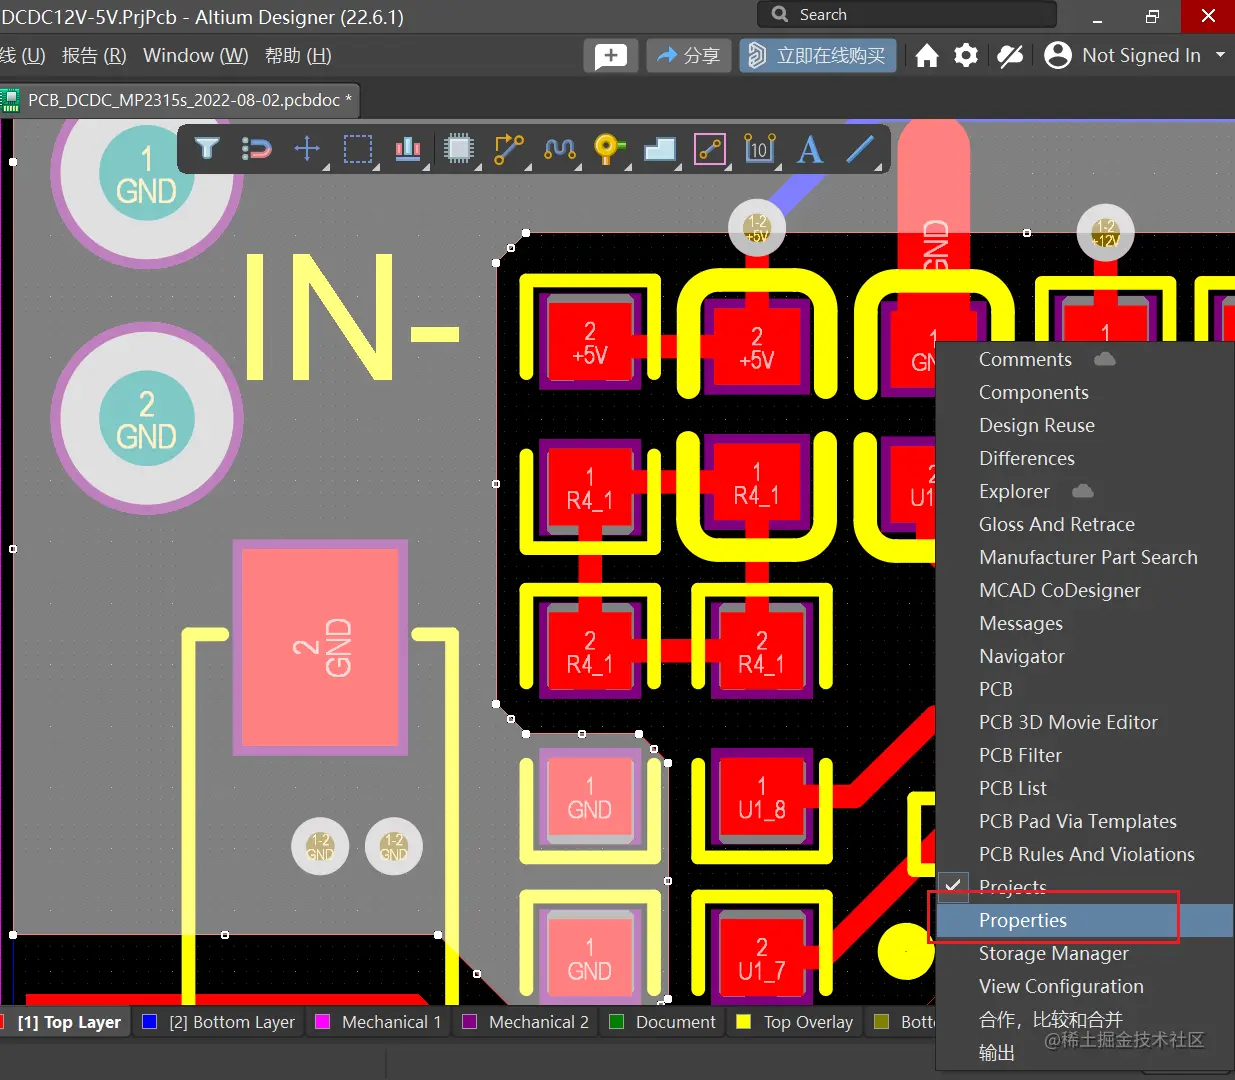
Task: Expand the Not Signed In dropdown arrow
Action: (x=1220, y=56)
